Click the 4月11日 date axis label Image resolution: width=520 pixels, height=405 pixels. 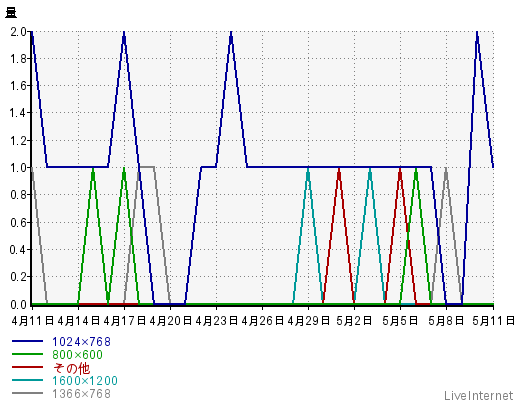(32, 321)
